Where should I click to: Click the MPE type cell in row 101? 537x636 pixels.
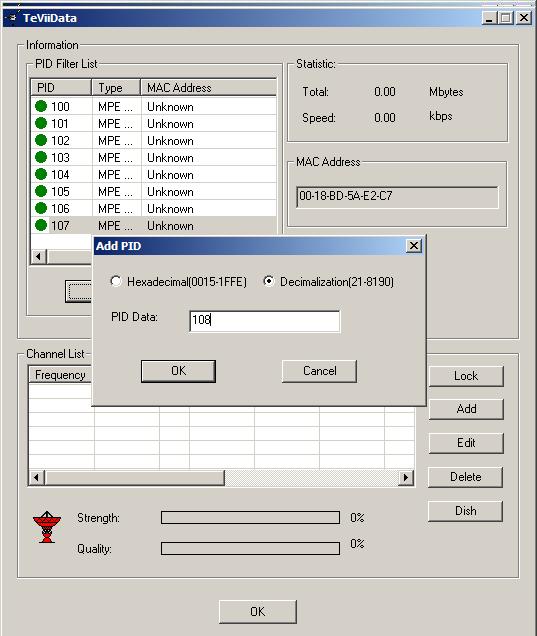(115, 124)
